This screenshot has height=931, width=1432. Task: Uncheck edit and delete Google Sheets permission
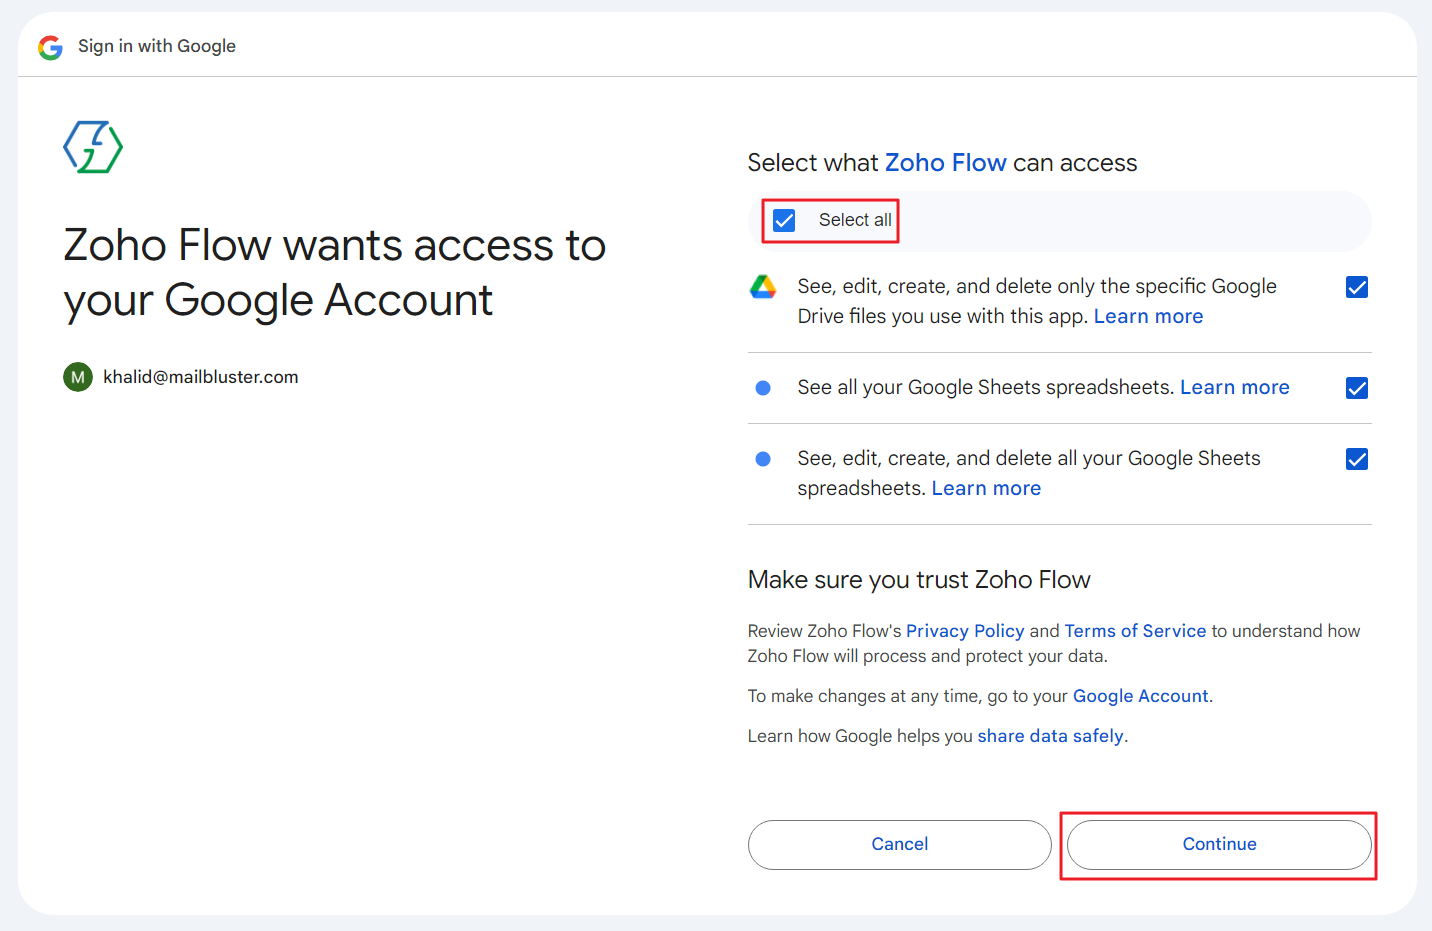point(1357,459)
